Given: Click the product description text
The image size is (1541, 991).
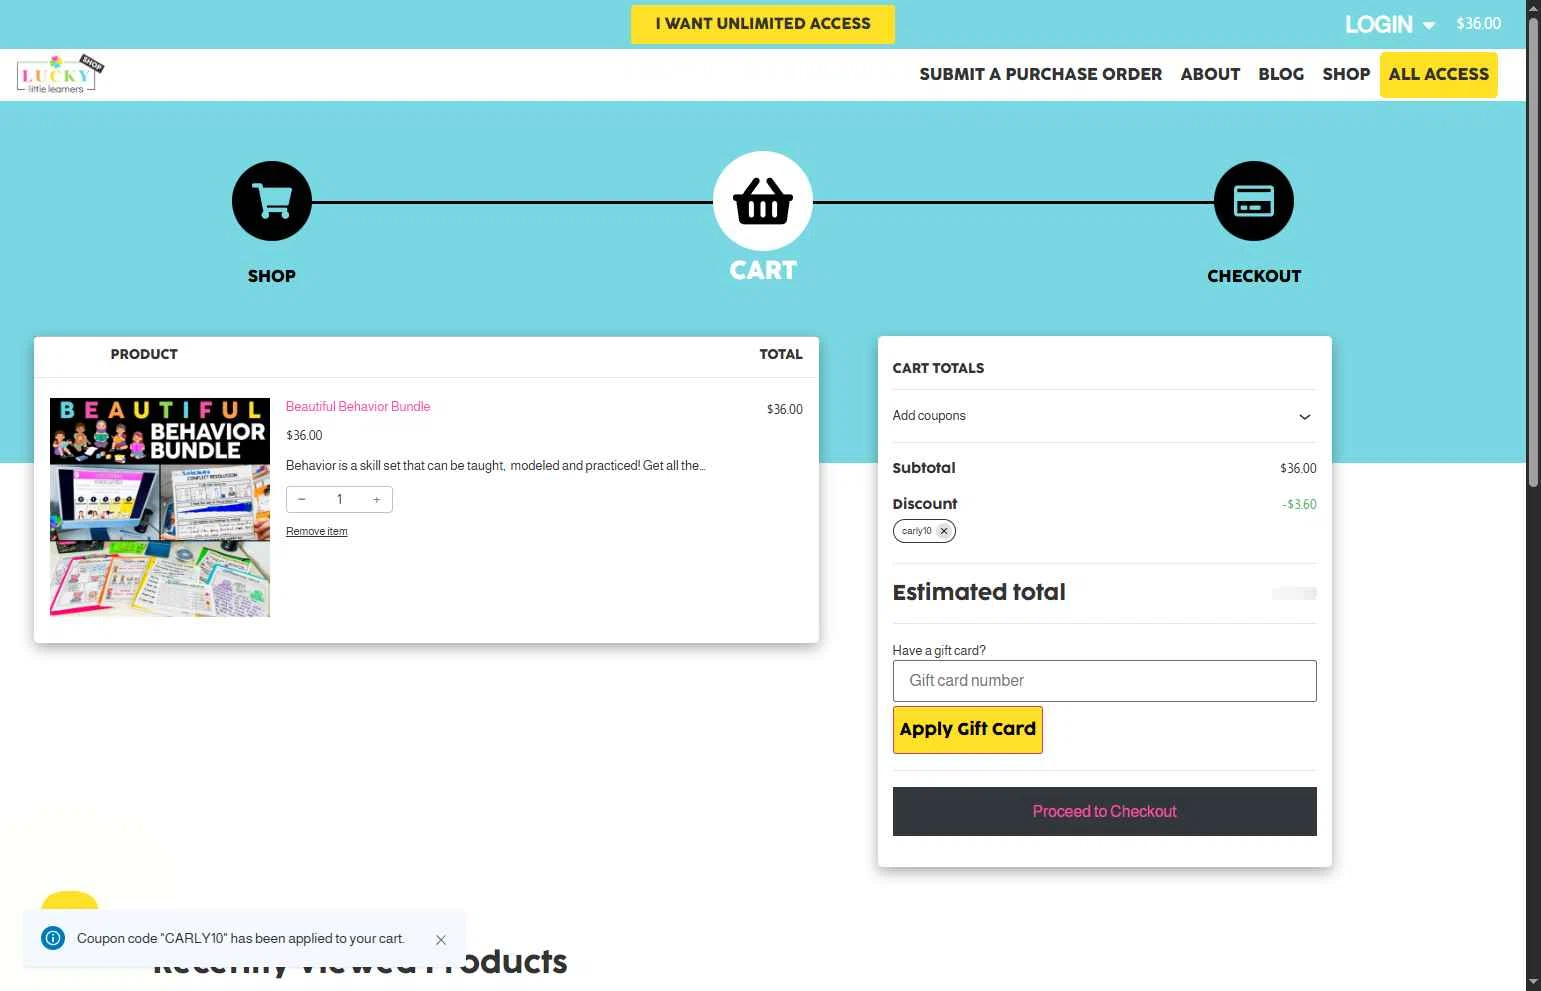Looking at the screenshot, I should tap(496, 466).
